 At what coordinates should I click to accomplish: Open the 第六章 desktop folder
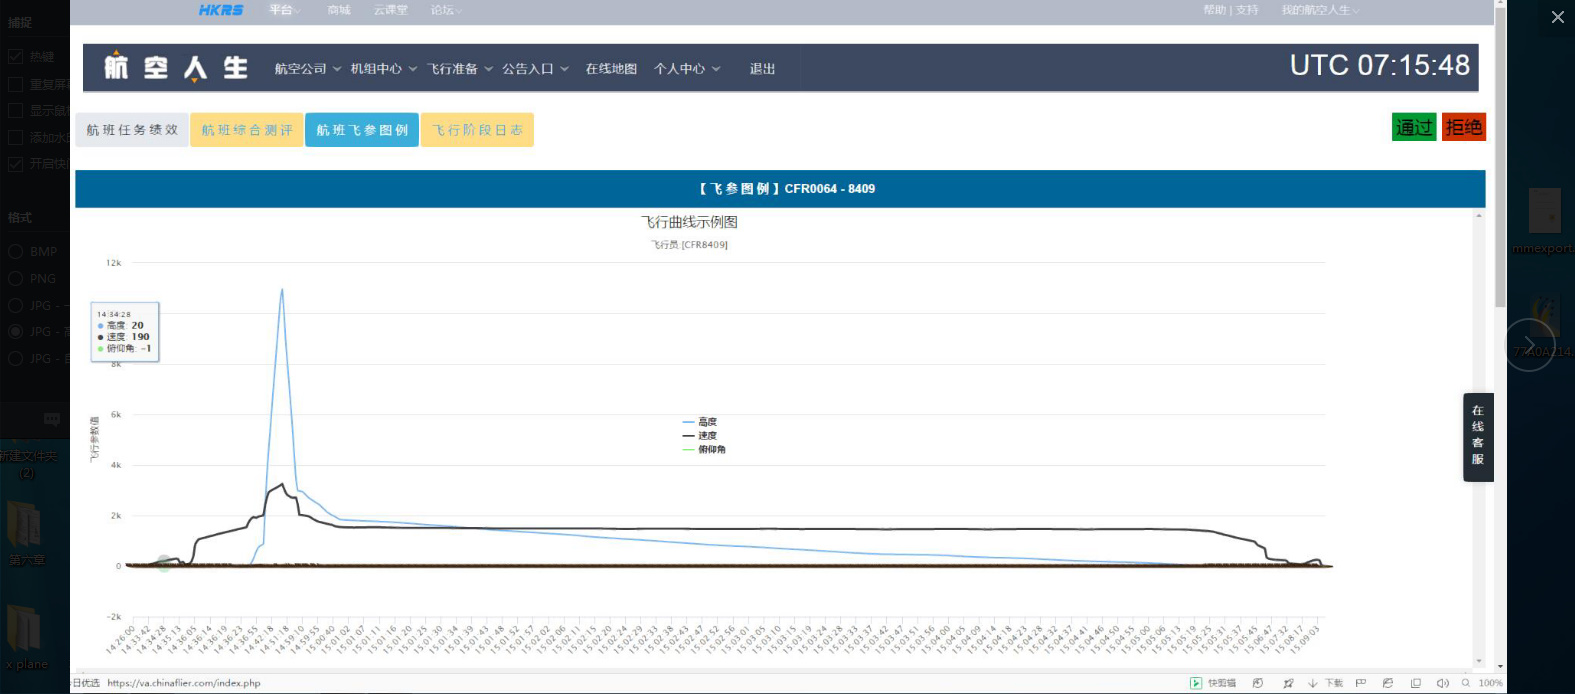pyautogui.click(x=24, y=532)
